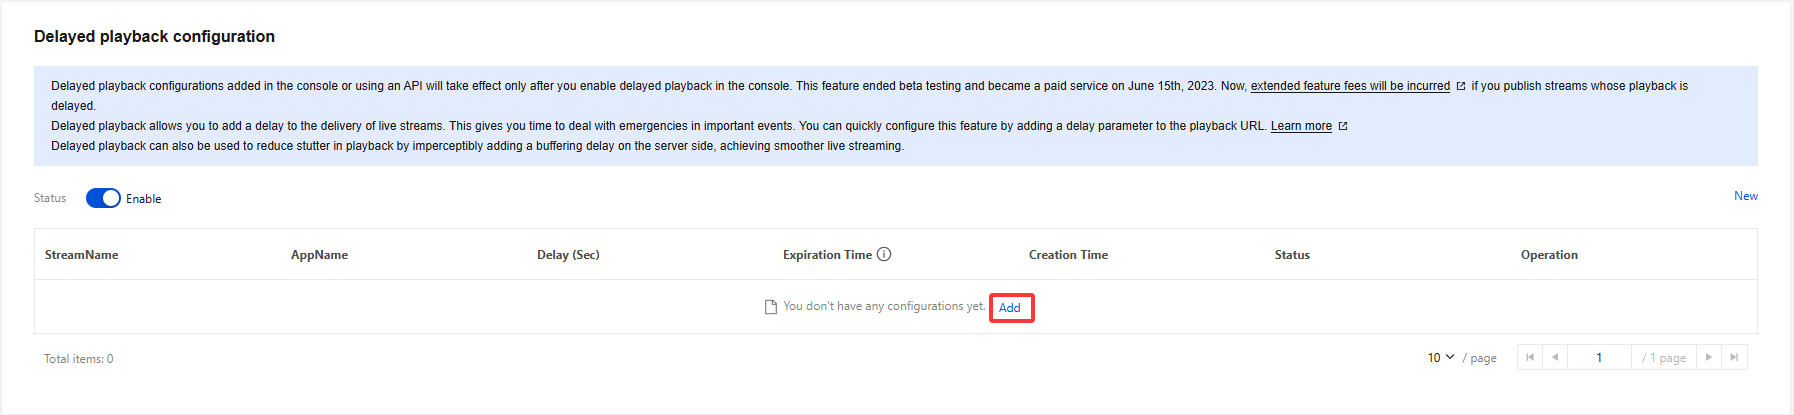Click the Creation Time column header
The width and height of the screenshot is (1794, 415).
coord(1068,255)
